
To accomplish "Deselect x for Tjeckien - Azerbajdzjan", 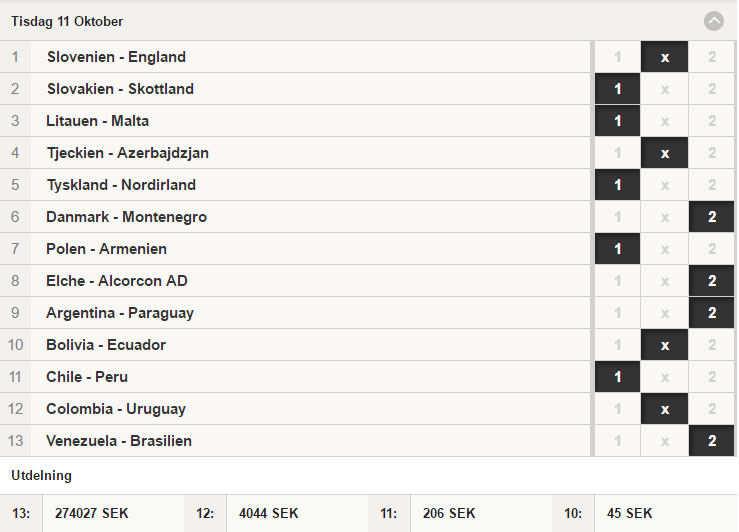I will [665, 153].
